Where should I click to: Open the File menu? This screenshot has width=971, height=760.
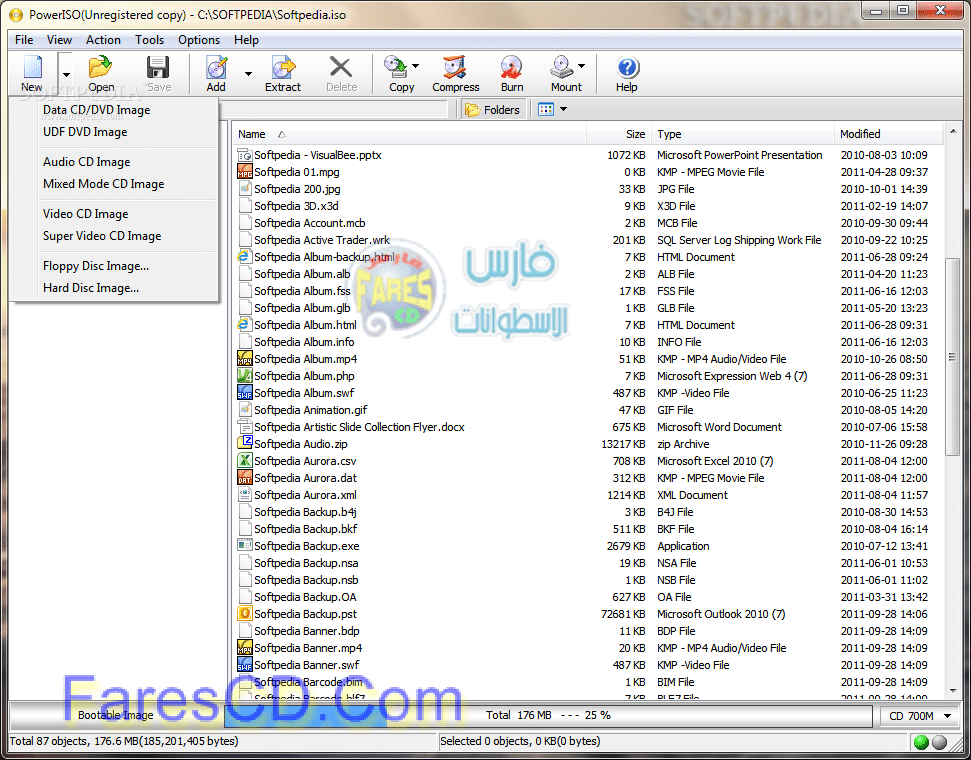[x=24, y=40]
